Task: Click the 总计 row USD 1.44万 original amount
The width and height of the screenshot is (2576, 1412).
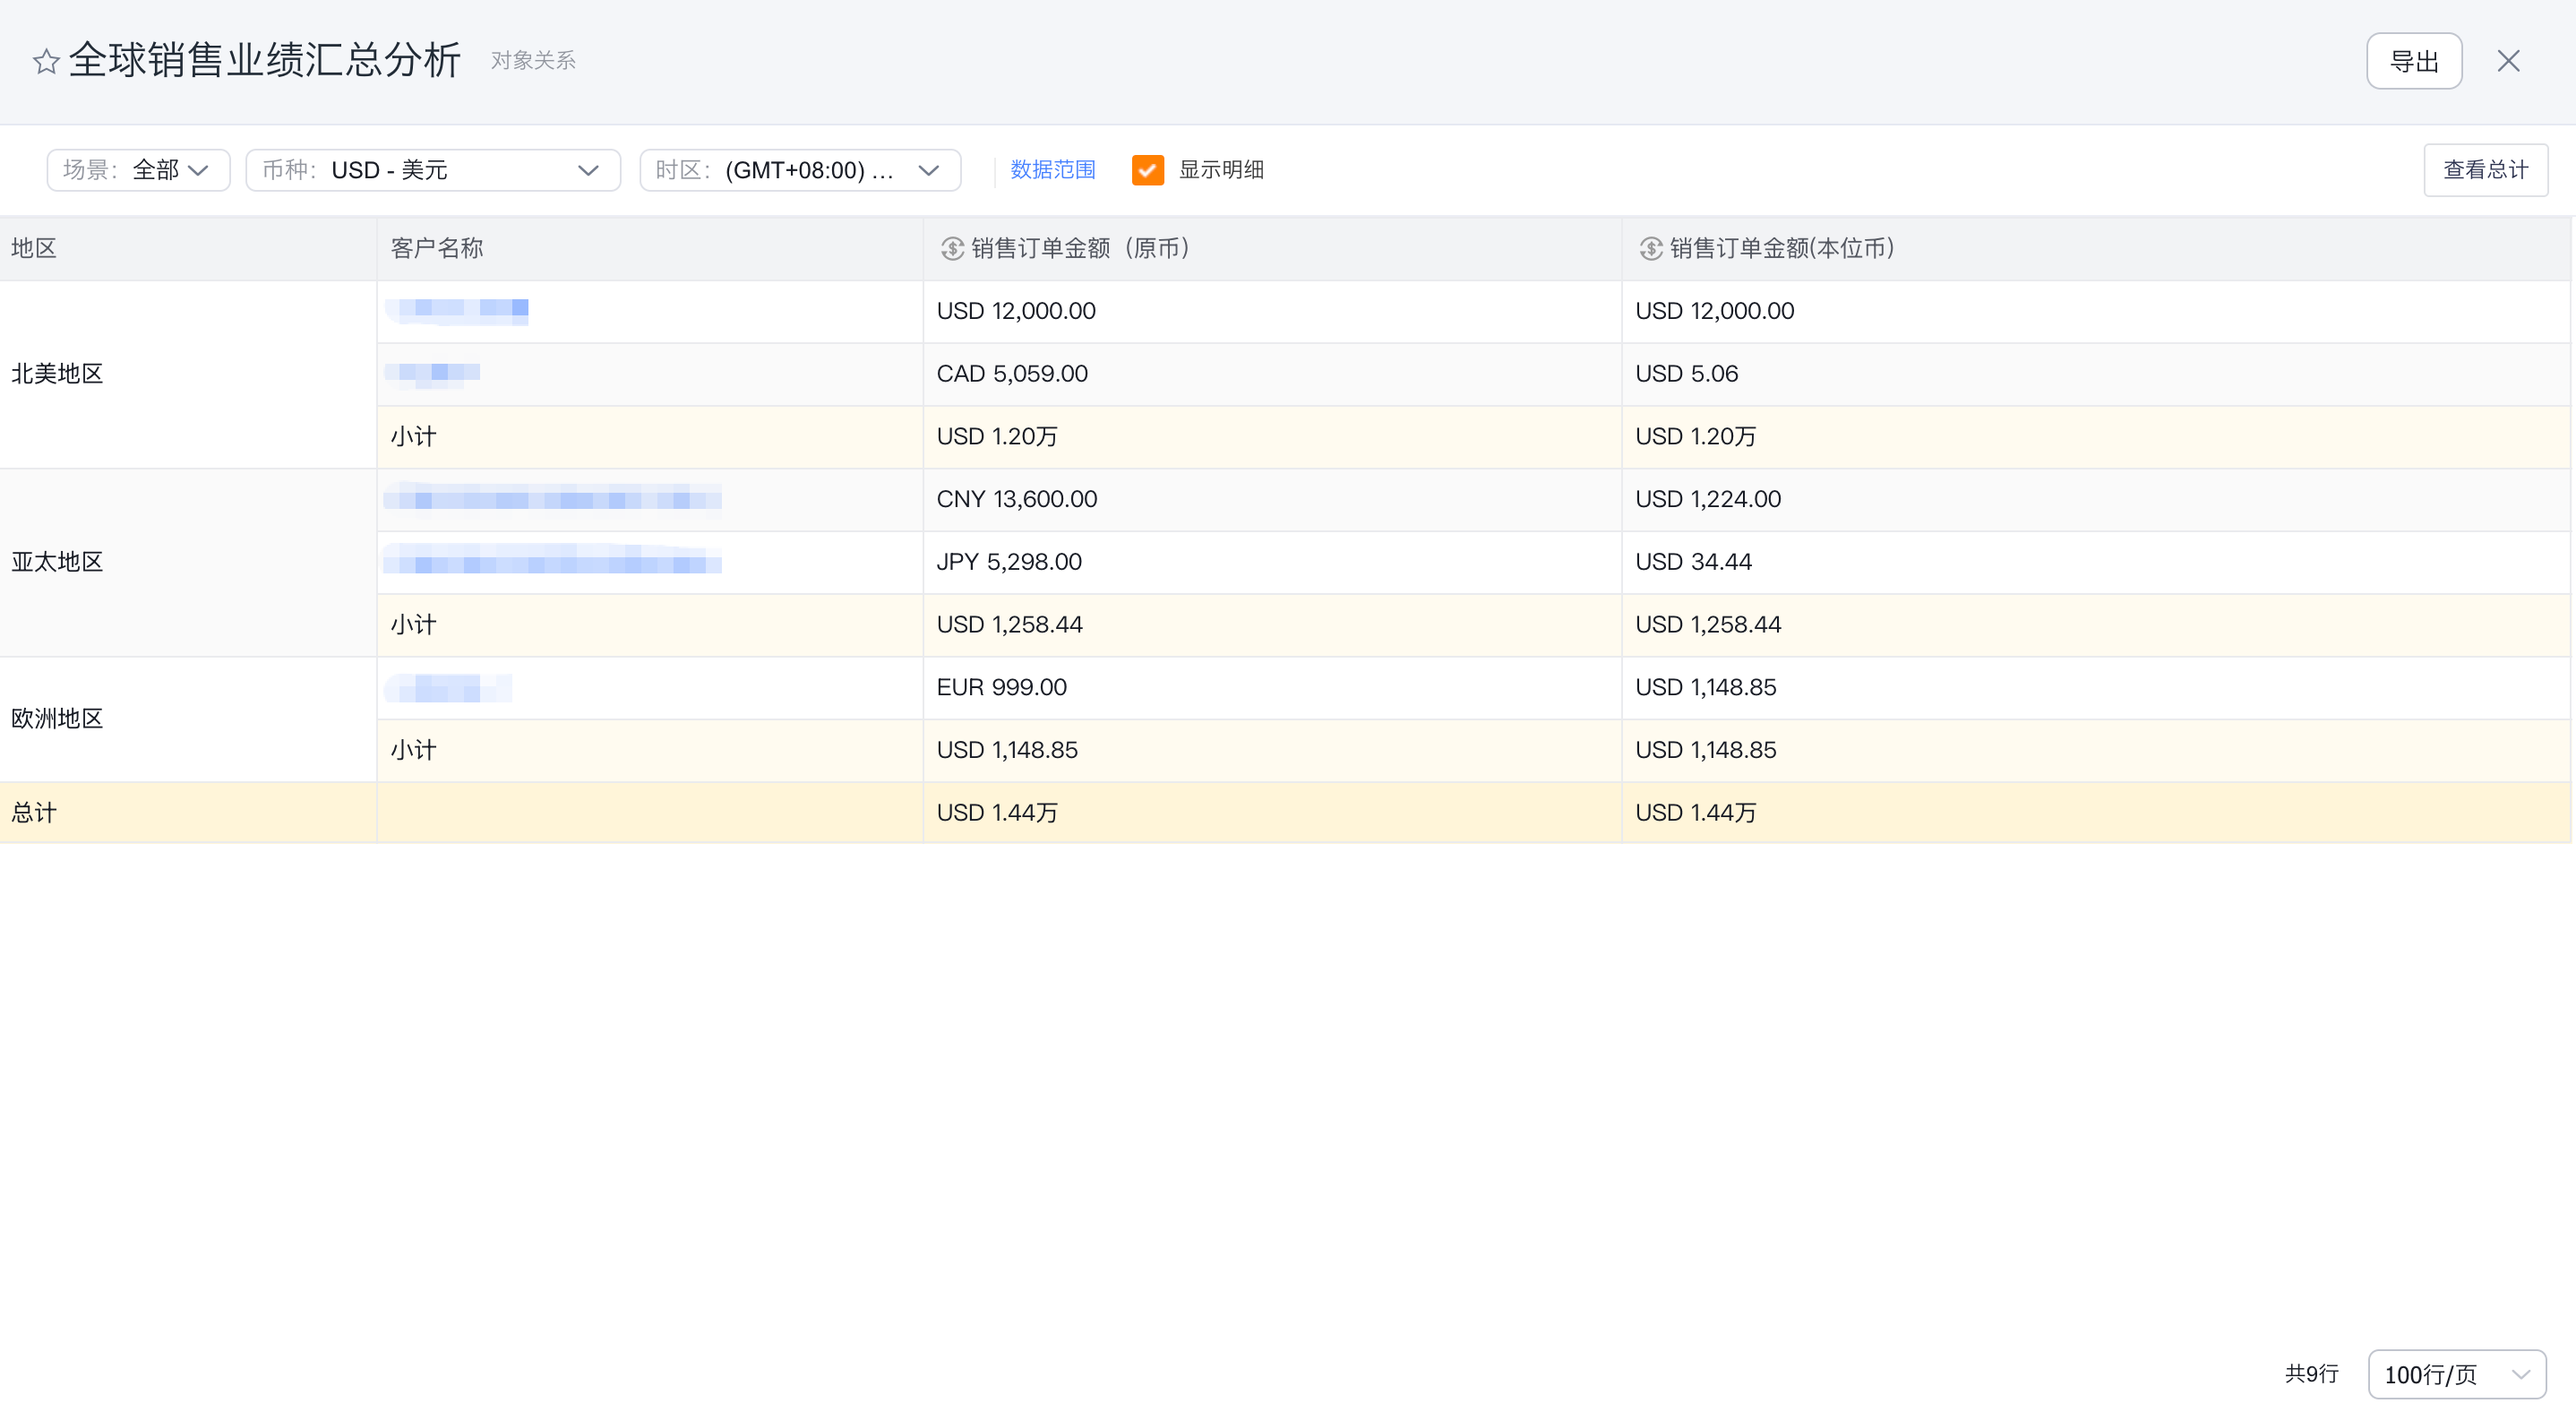Action: [x=996, y=812]
